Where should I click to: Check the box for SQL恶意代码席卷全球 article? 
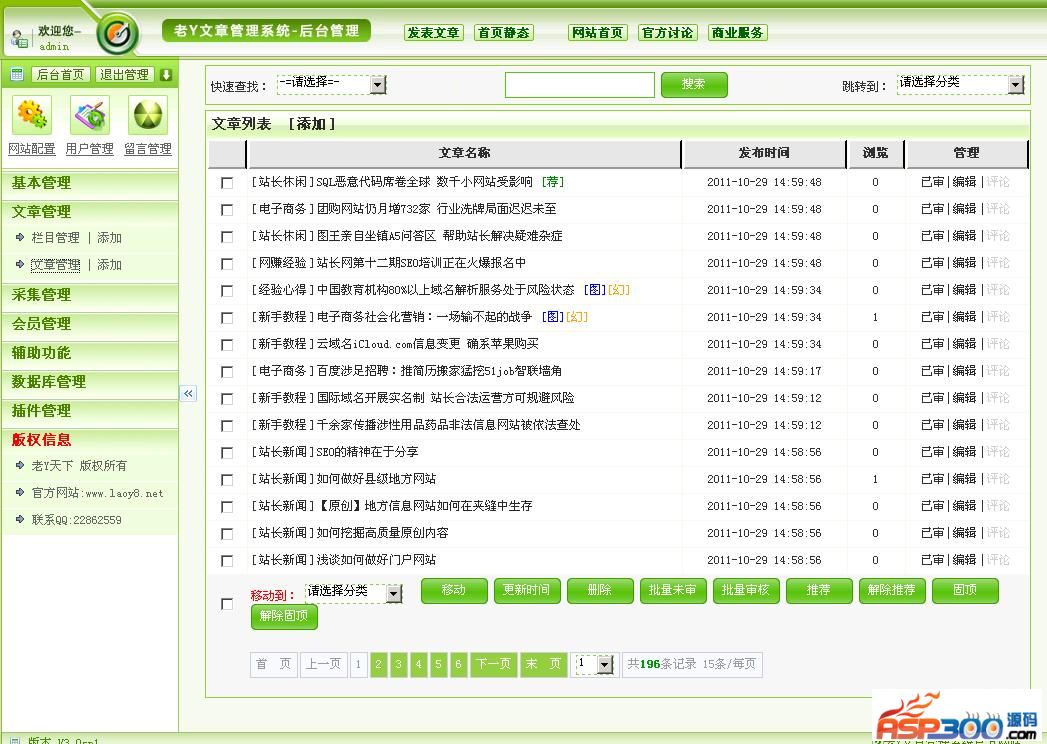point(227,183)
